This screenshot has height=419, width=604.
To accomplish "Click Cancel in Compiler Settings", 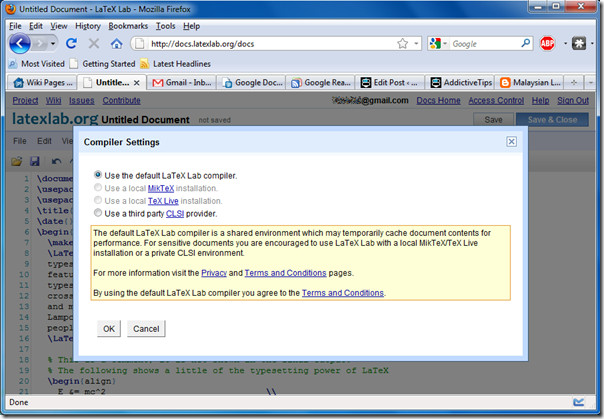I will pos(146,328).
